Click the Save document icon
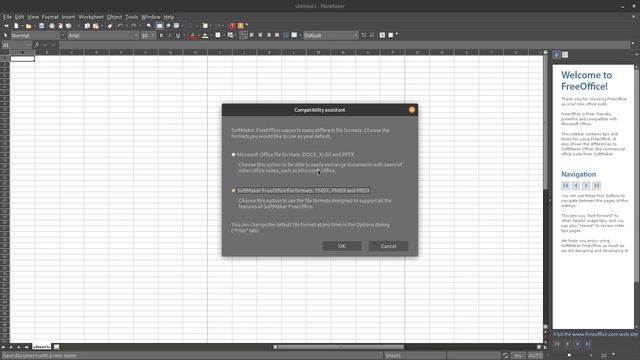Screen dimensions: 640x360 click(42, 26)
